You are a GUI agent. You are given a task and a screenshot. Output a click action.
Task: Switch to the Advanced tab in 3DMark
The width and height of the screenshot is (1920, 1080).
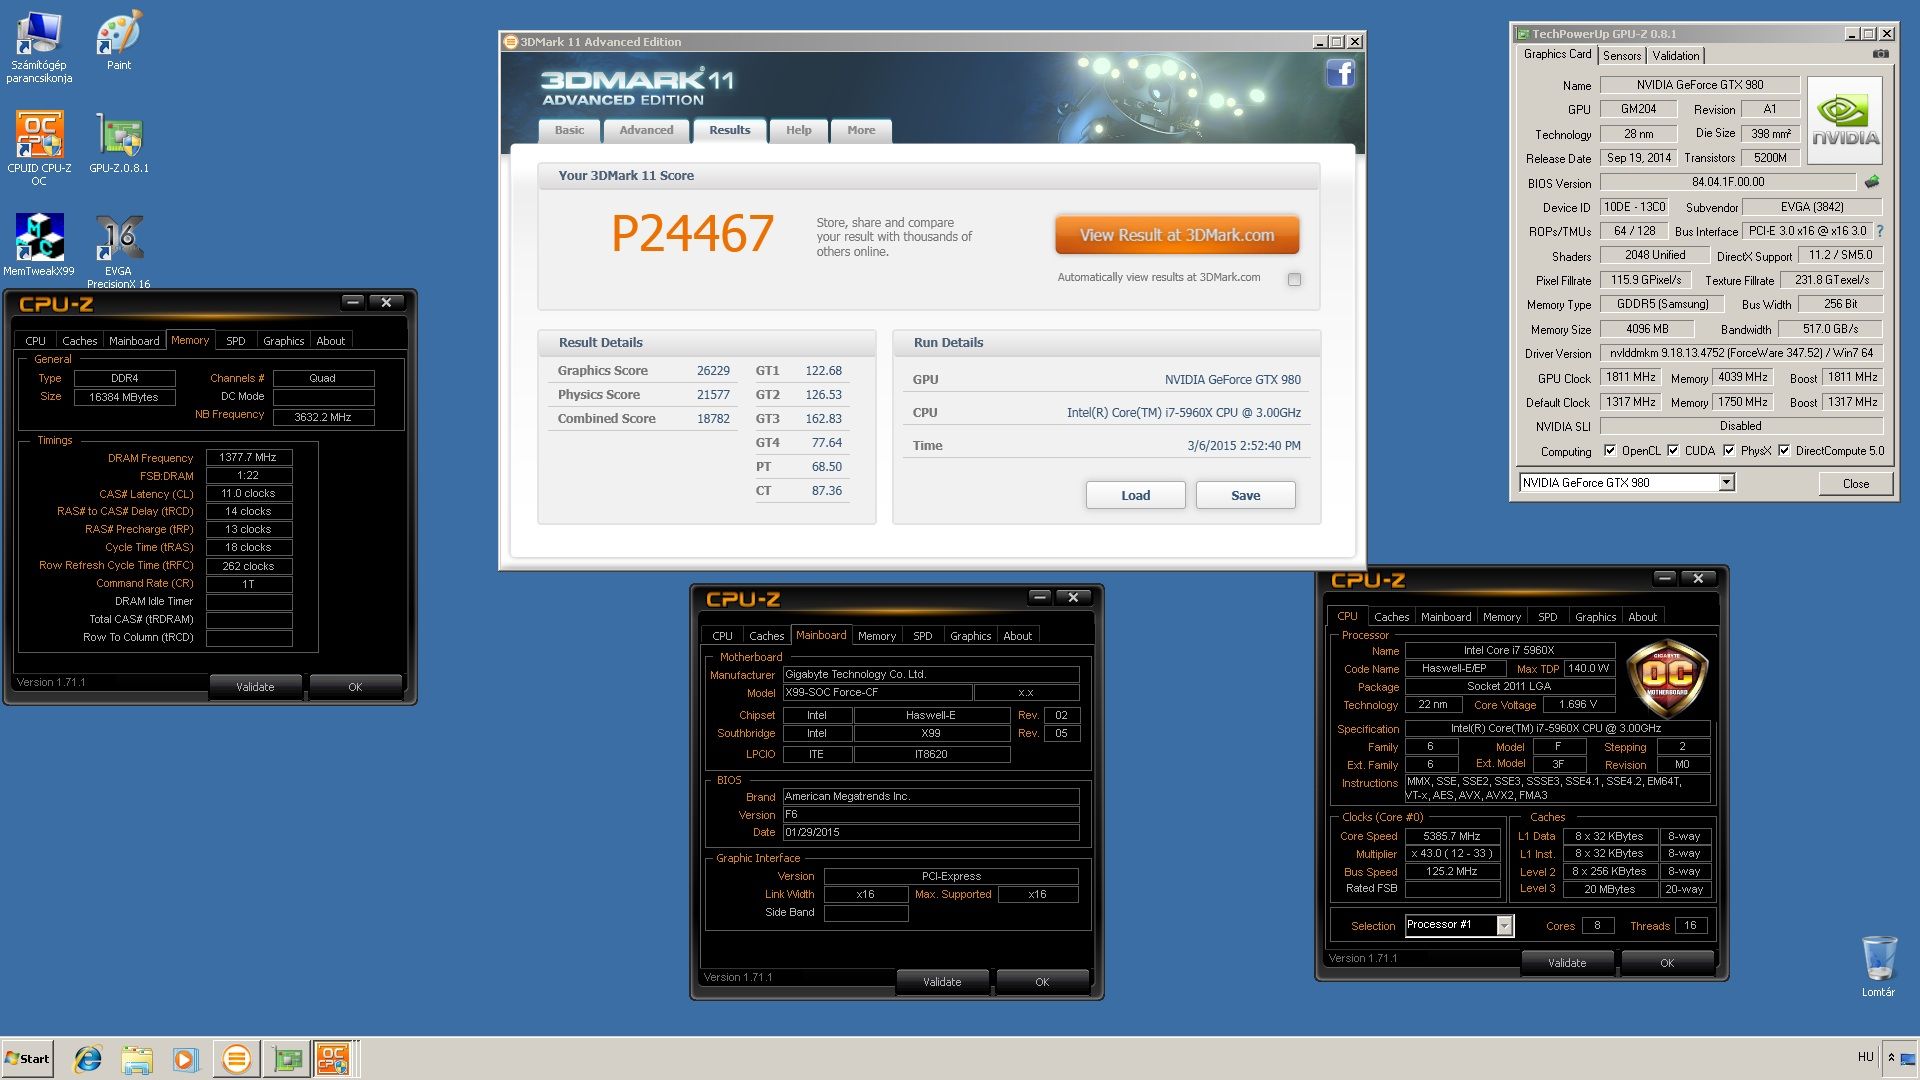(646, 130)
